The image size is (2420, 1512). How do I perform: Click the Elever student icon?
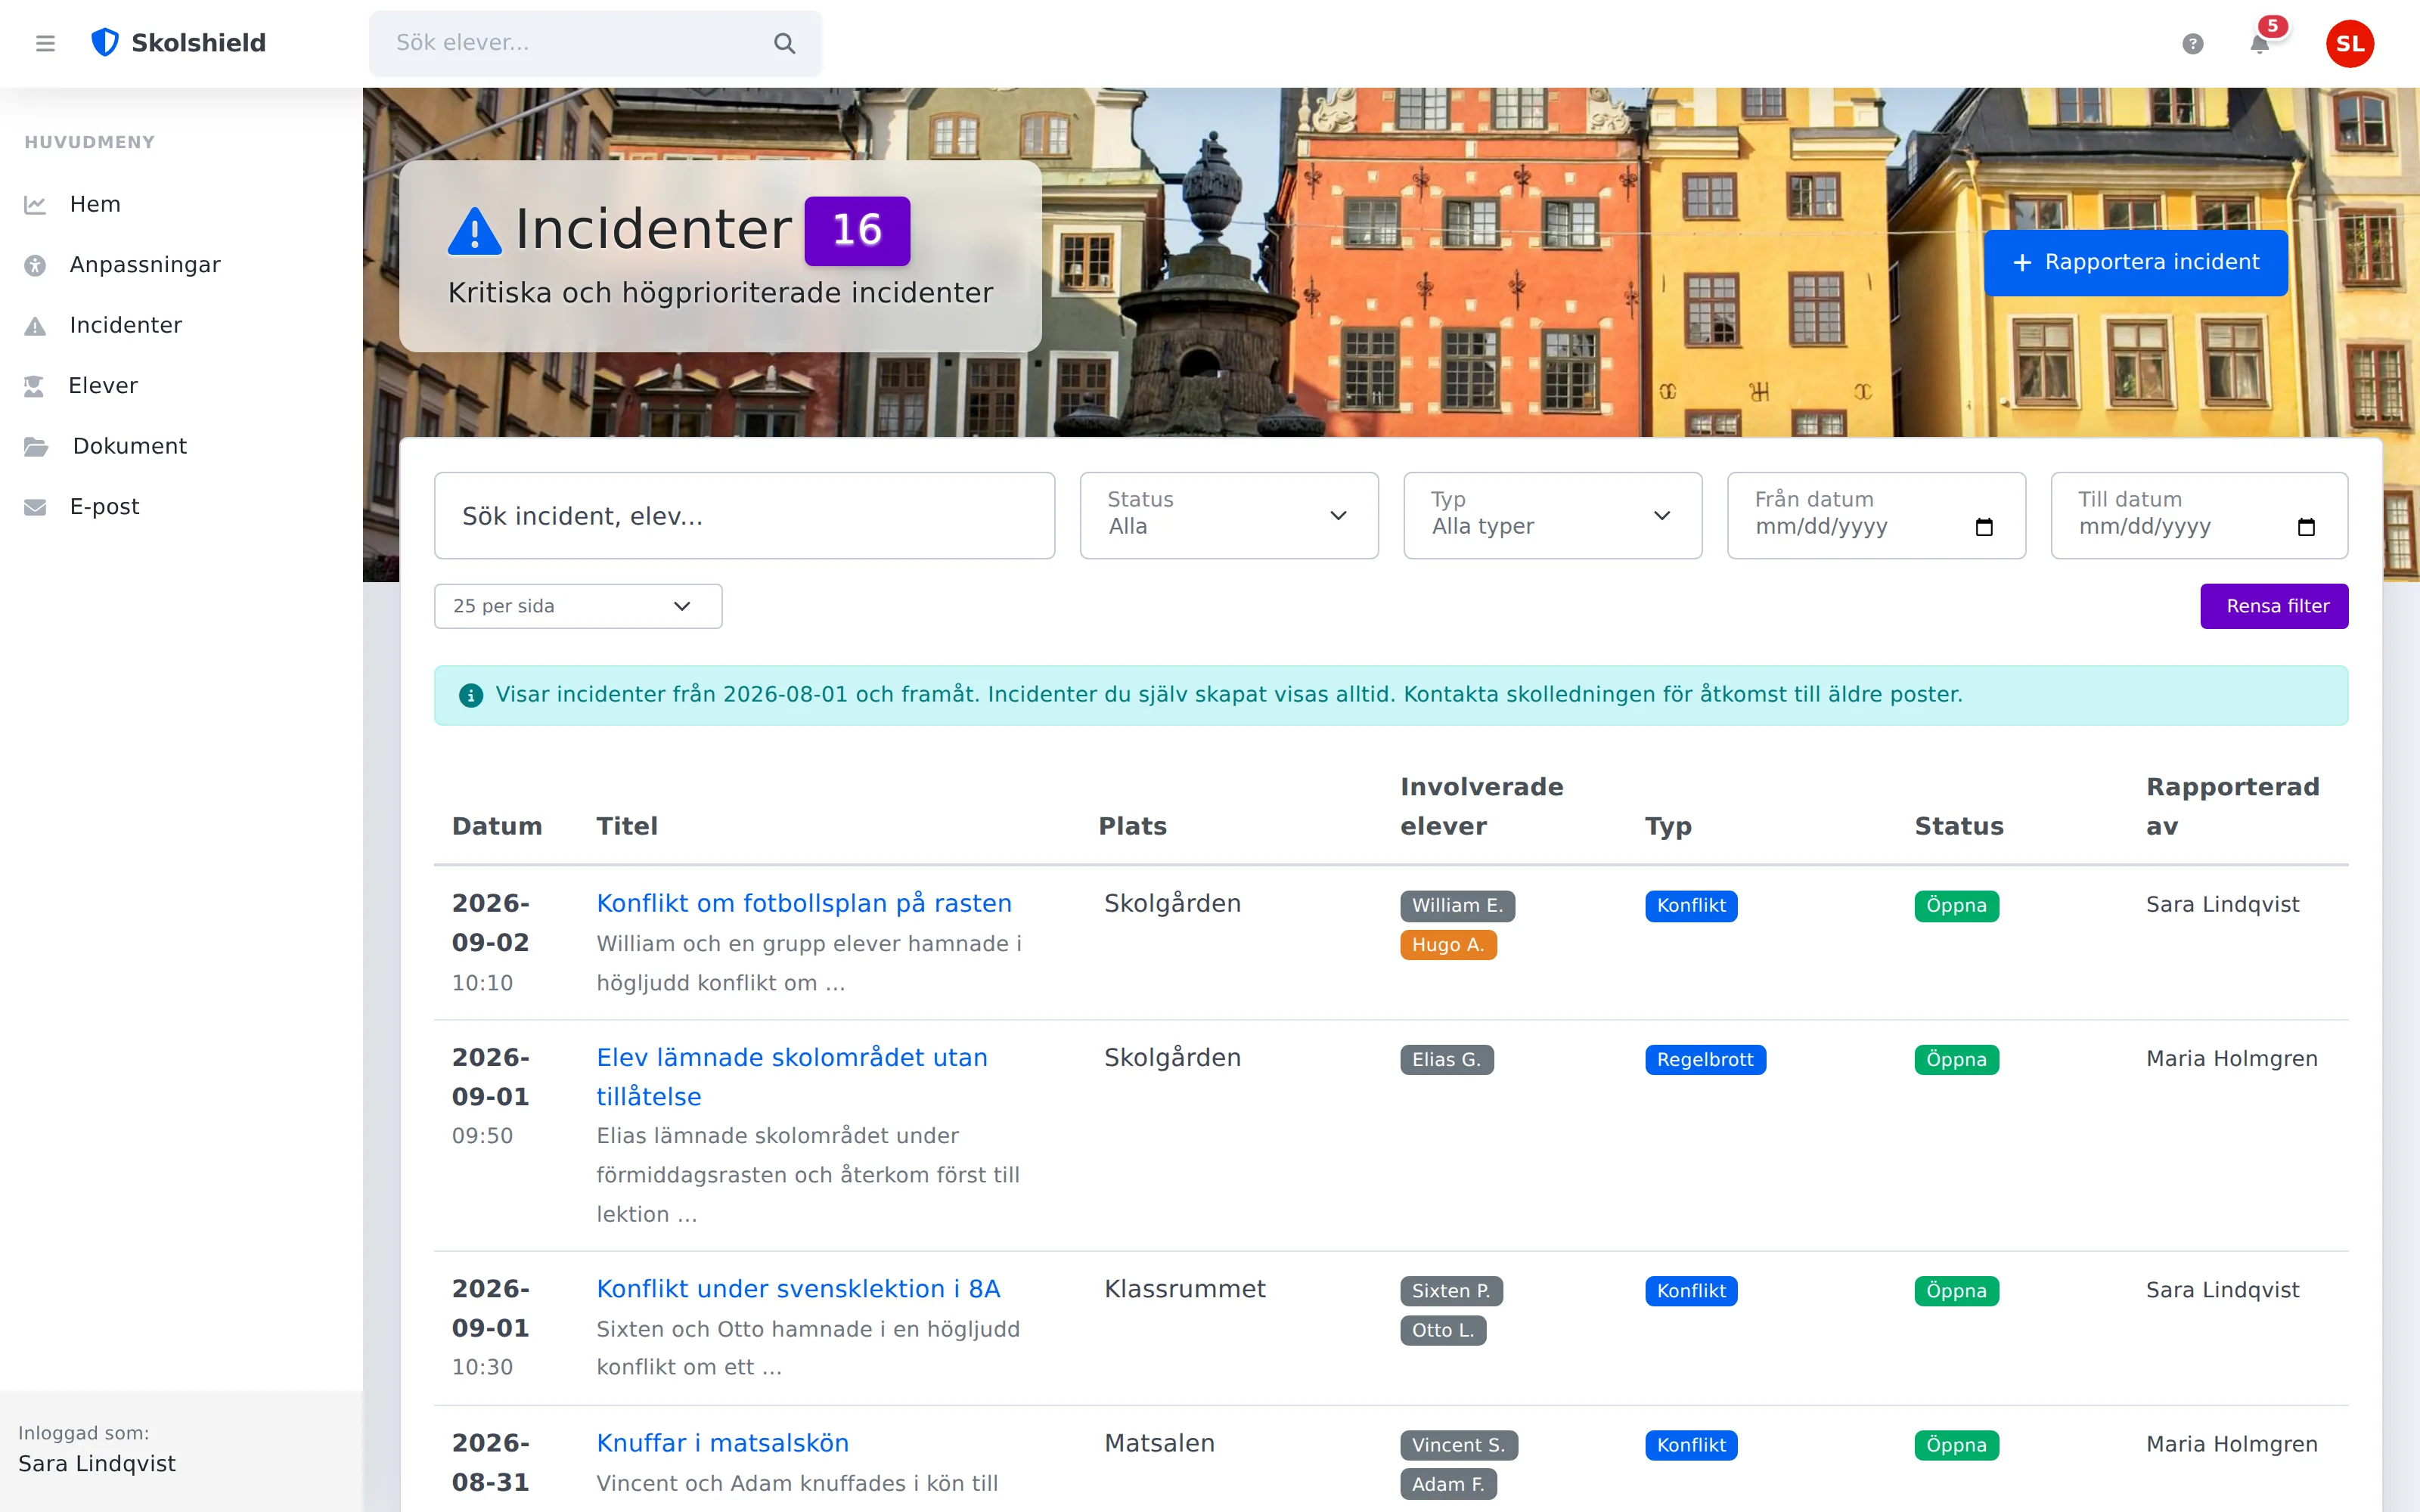tap(35, 386)
